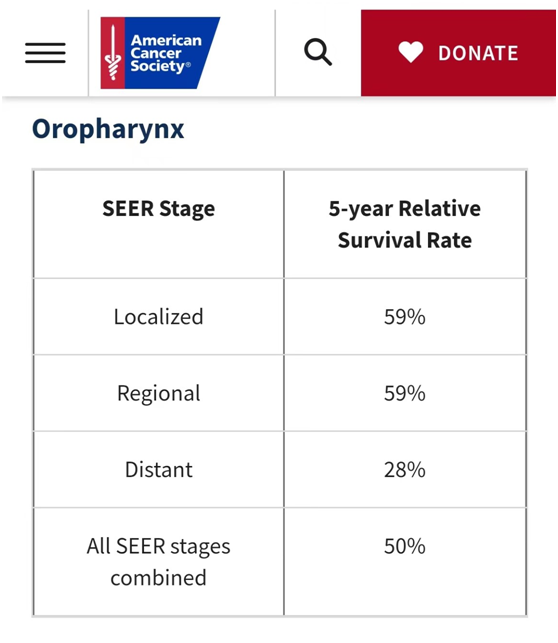Image resolution: width=558 pixels, height=643 pixels.
Task: Select the Localized stage cell
Action: pos(159,317)
